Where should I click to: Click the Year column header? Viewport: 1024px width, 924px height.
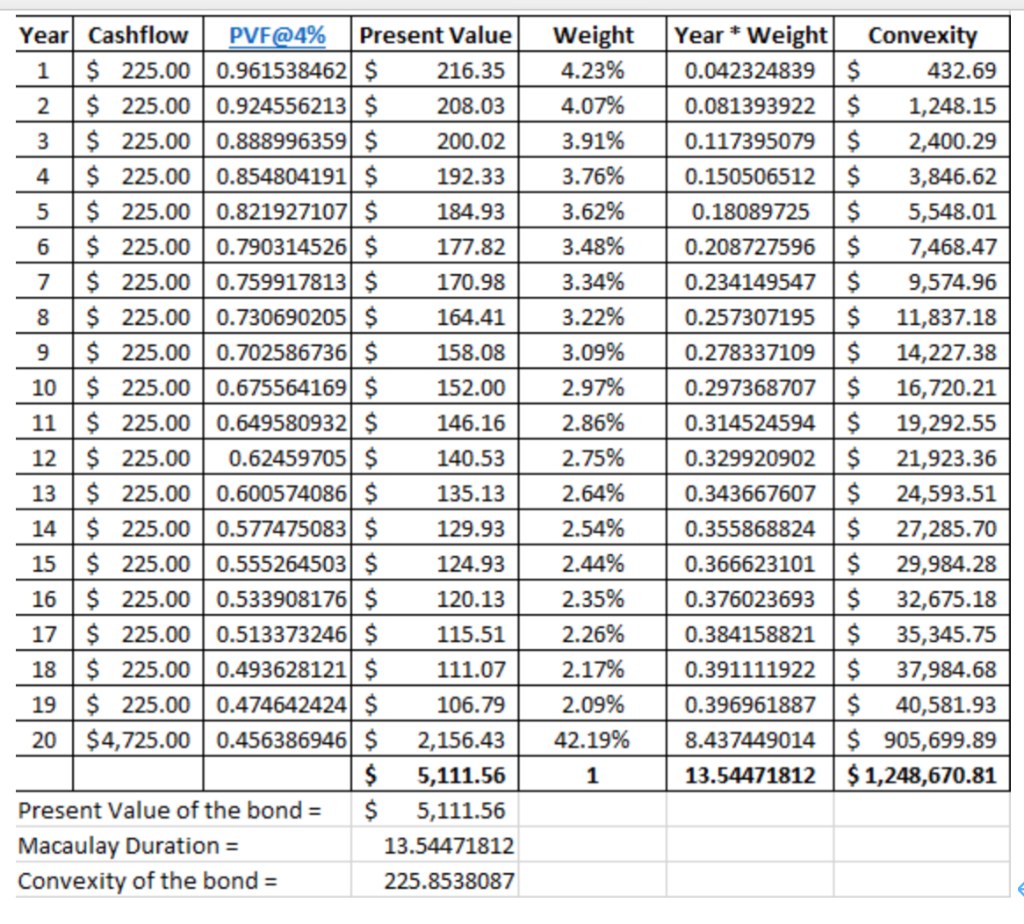click(x=42, y=36)
